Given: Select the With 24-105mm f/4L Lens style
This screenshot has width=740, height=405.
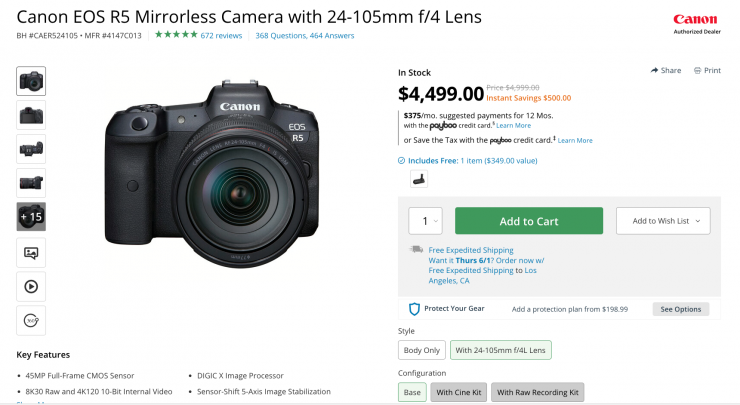Looking at the screenshot, I should pyautogui.click(x=499, y=350).
